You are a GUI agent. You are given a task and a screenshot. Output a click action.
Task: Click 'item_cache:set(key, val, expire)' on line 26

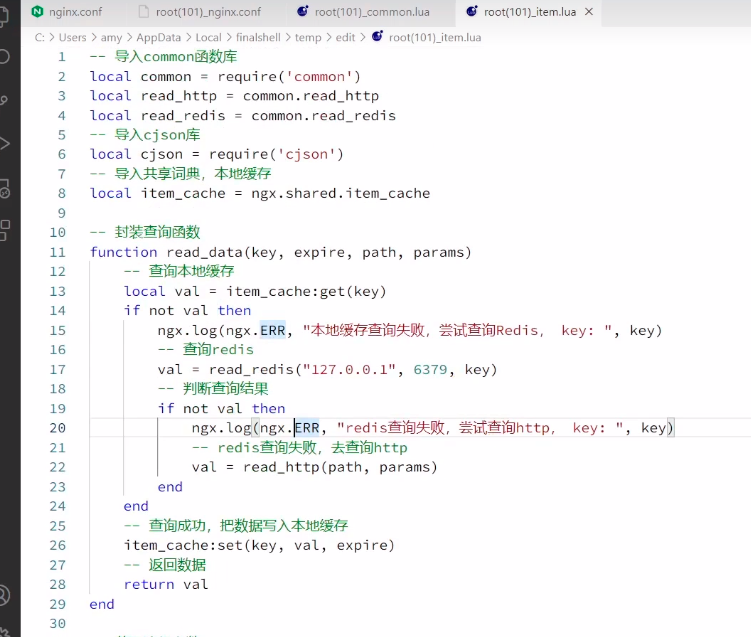(259, 545)
